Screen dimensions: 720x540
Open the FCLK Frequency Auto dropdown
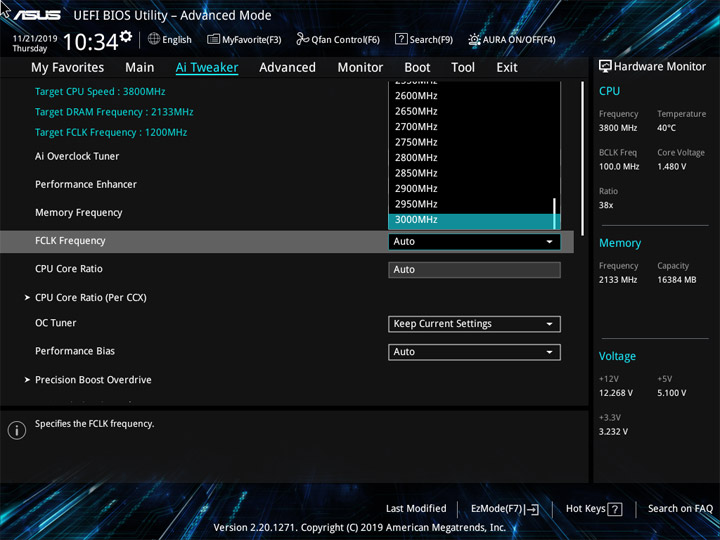pyautogui.click(x=474, y=242)
